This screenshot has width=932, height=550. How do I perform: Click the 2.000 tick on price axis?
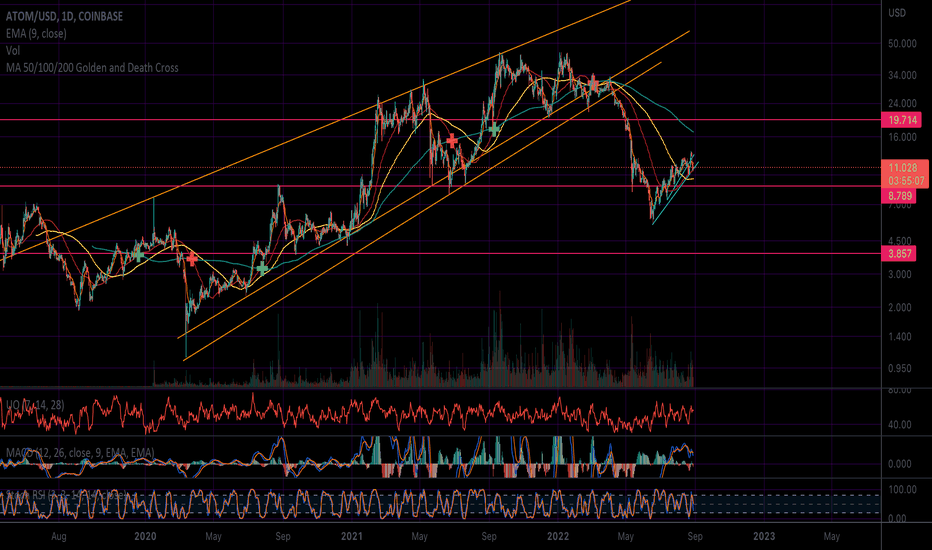(899, 307)
